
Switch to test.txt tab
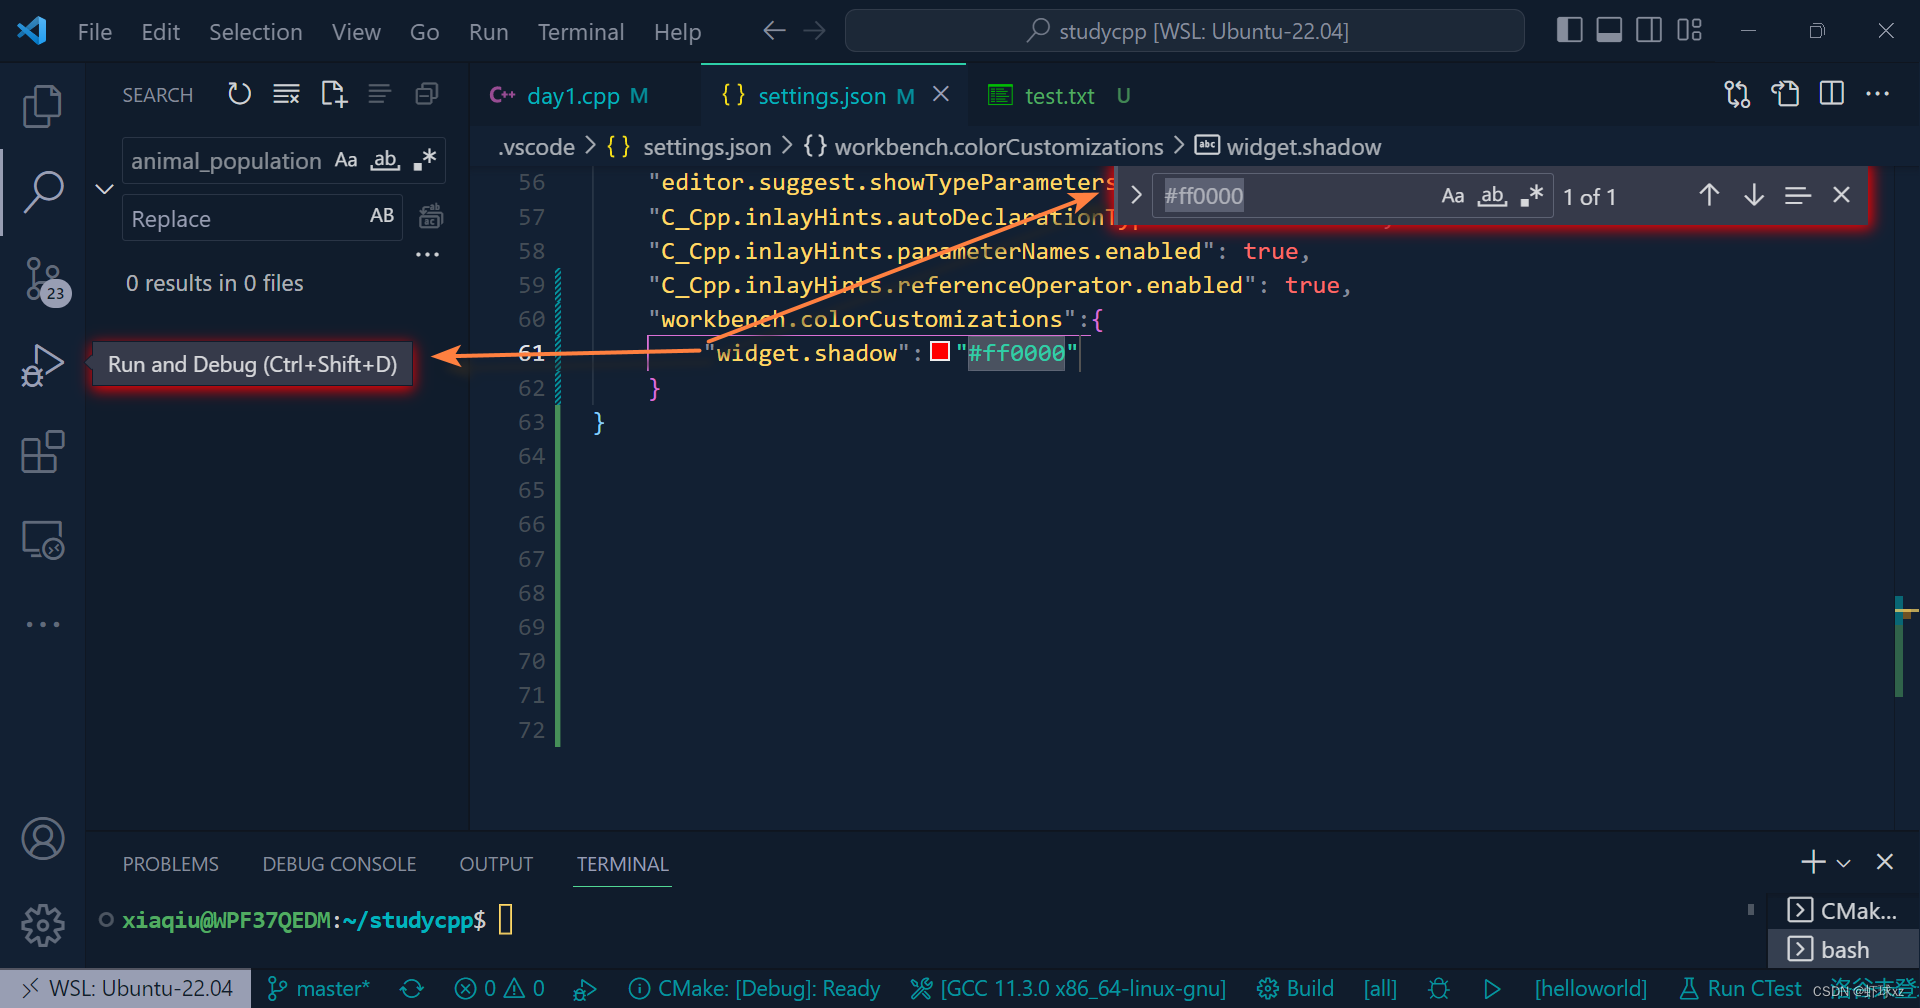click(x=1059, y=95)
